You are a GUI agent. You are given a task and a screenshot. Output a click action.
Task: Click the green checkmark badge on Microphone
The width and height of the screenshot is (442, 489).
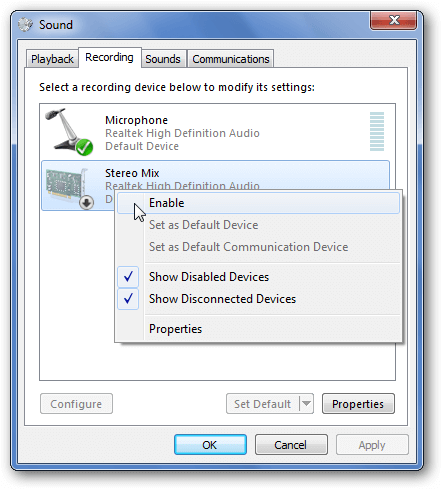[x=84, y=147]
